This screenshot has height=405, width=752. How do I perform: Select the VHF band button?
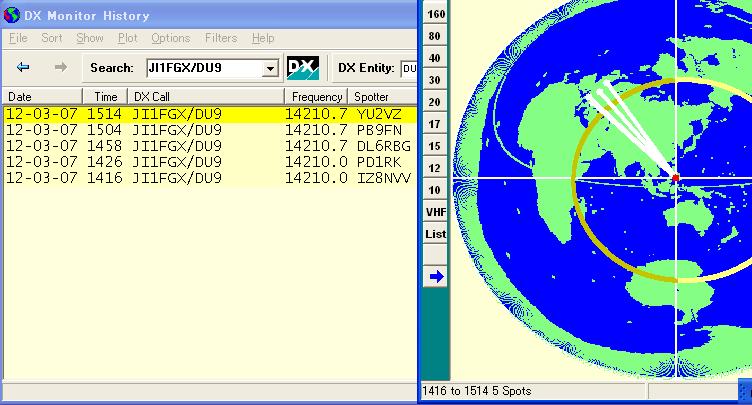435,212
